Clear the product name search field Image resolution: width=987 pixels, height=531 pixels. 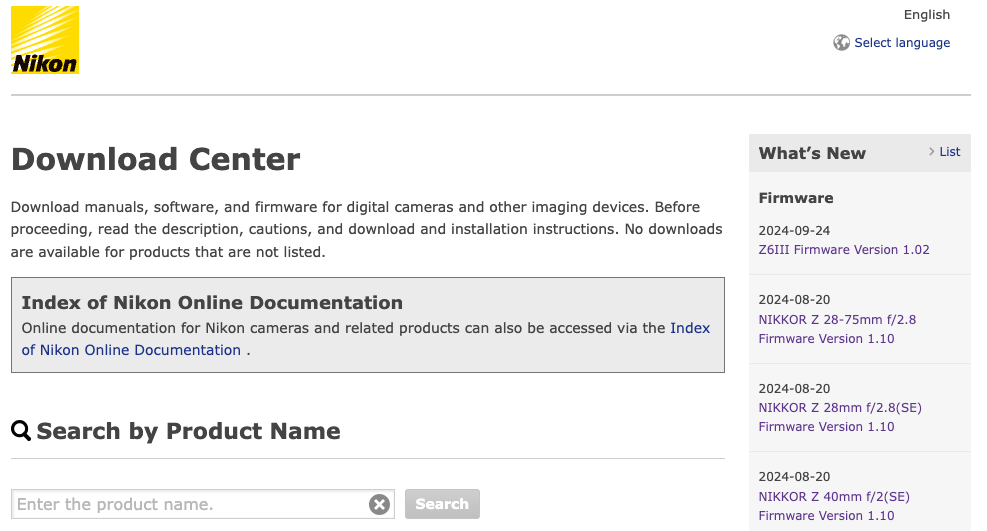click(x=379, y=504)
